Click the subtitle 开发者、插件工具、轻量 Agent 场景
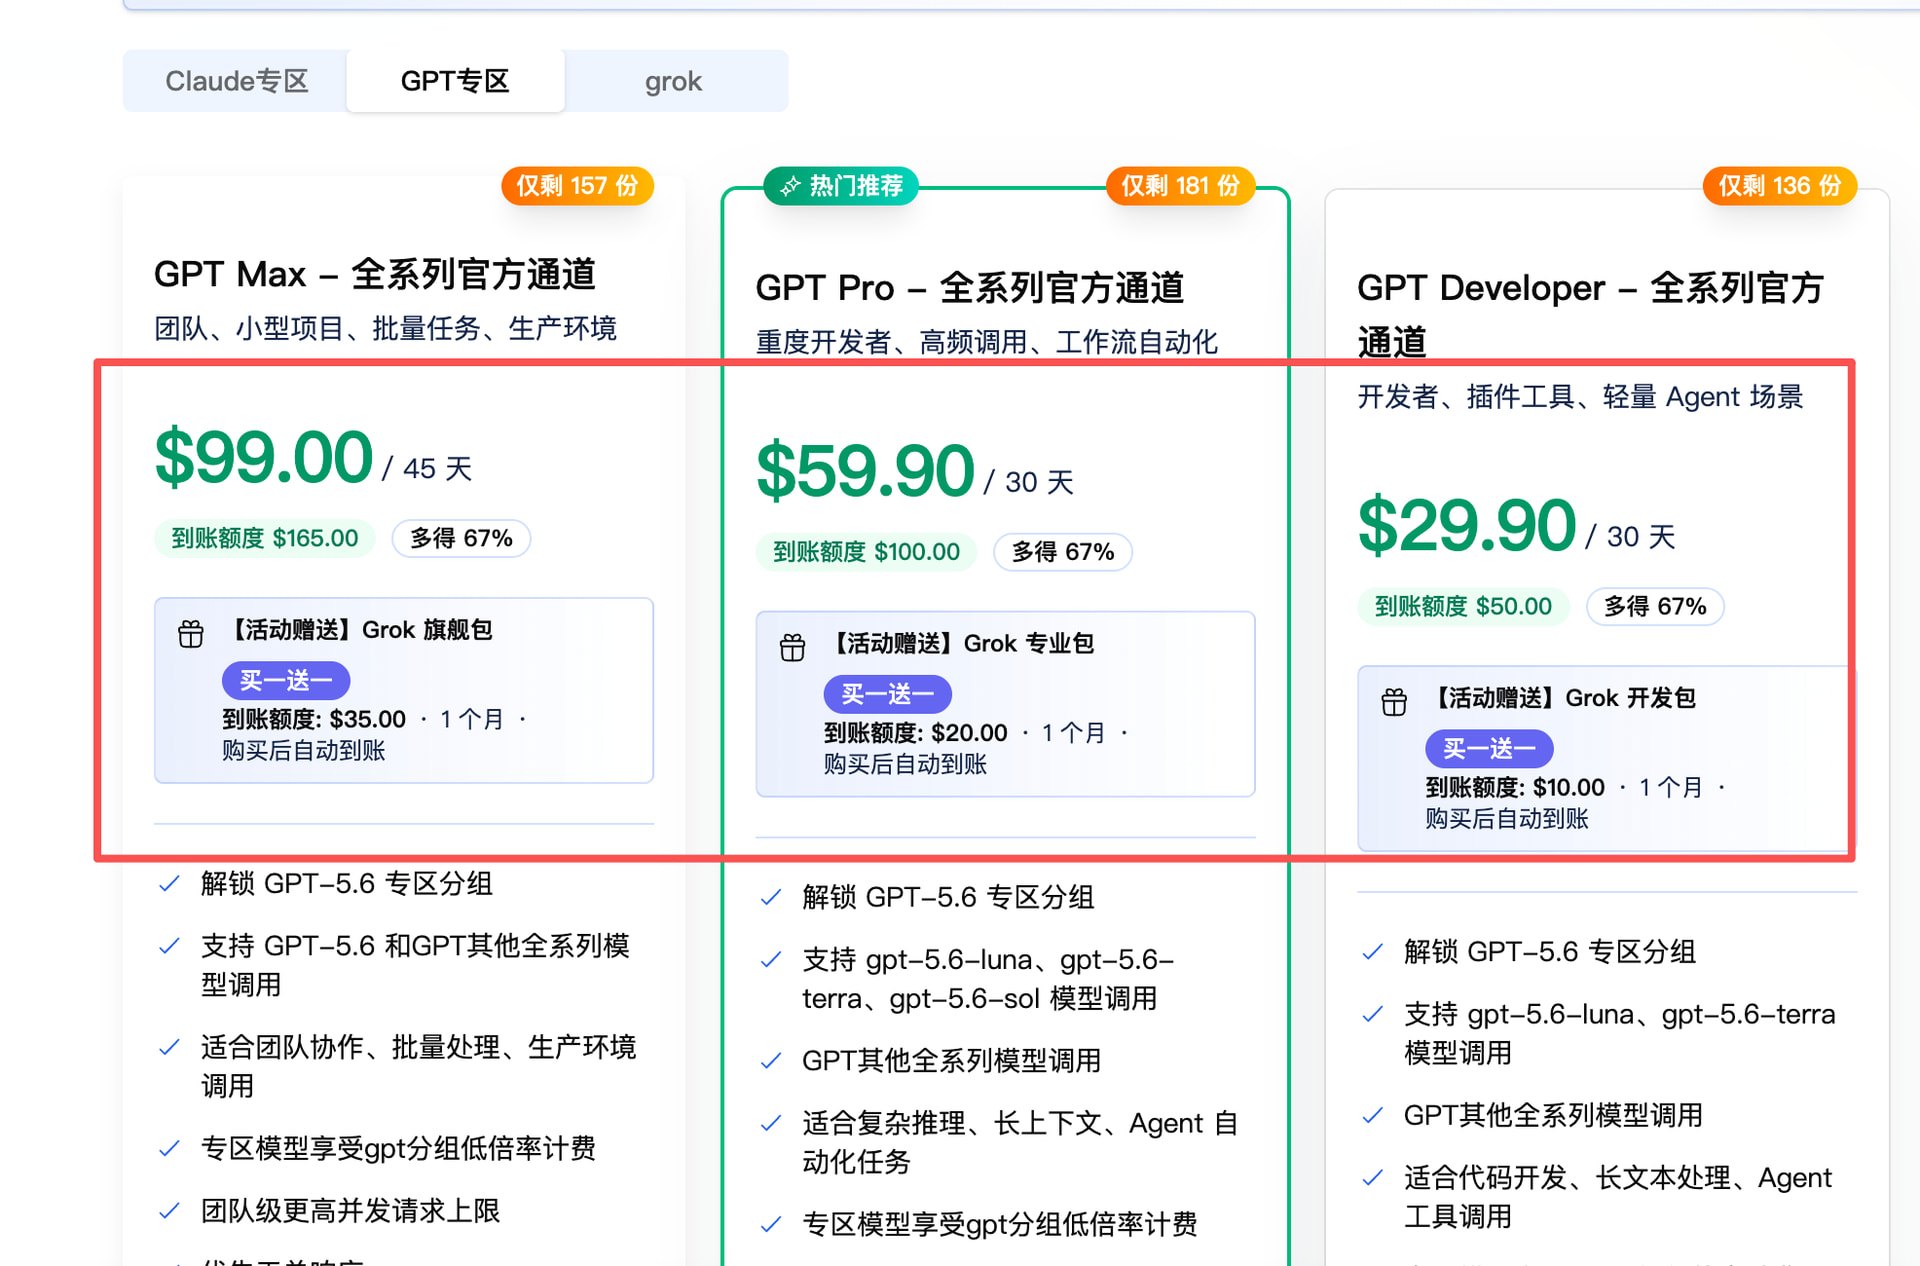 [x=1581, y=397]
